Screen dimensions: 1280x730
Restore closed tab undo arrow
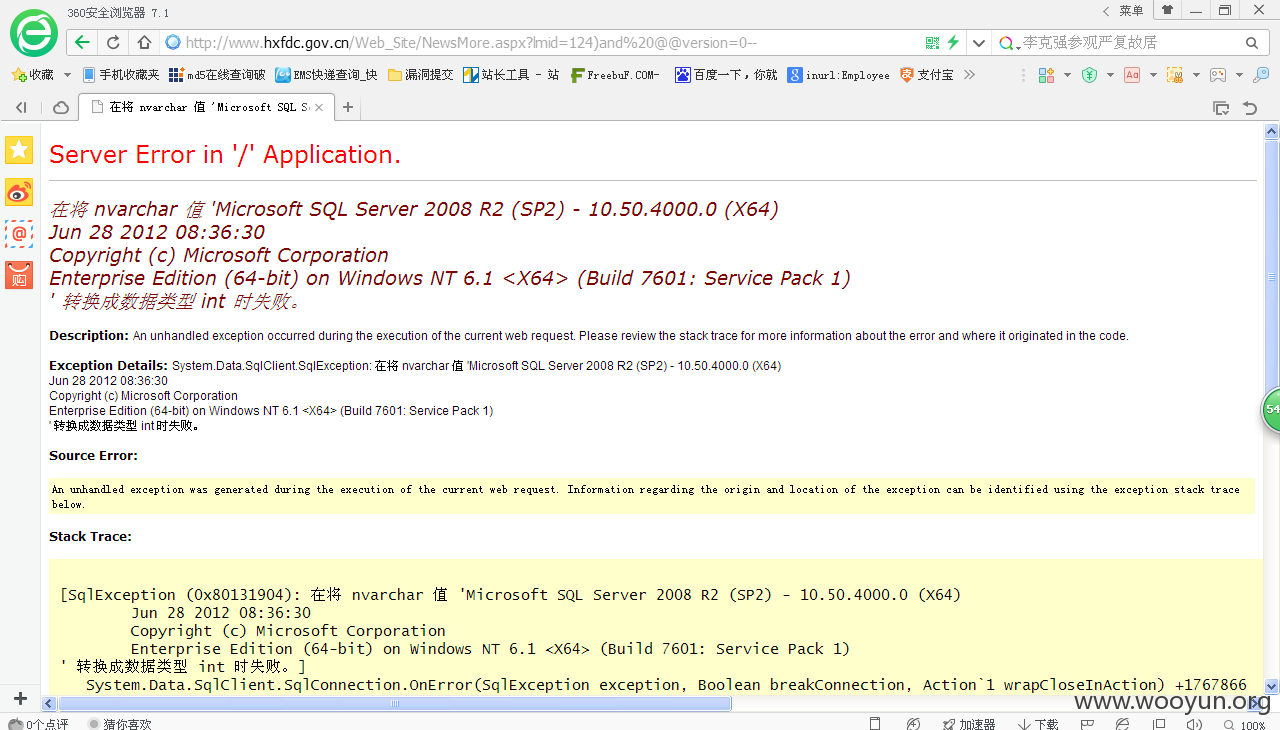[x=1250, y=107]
